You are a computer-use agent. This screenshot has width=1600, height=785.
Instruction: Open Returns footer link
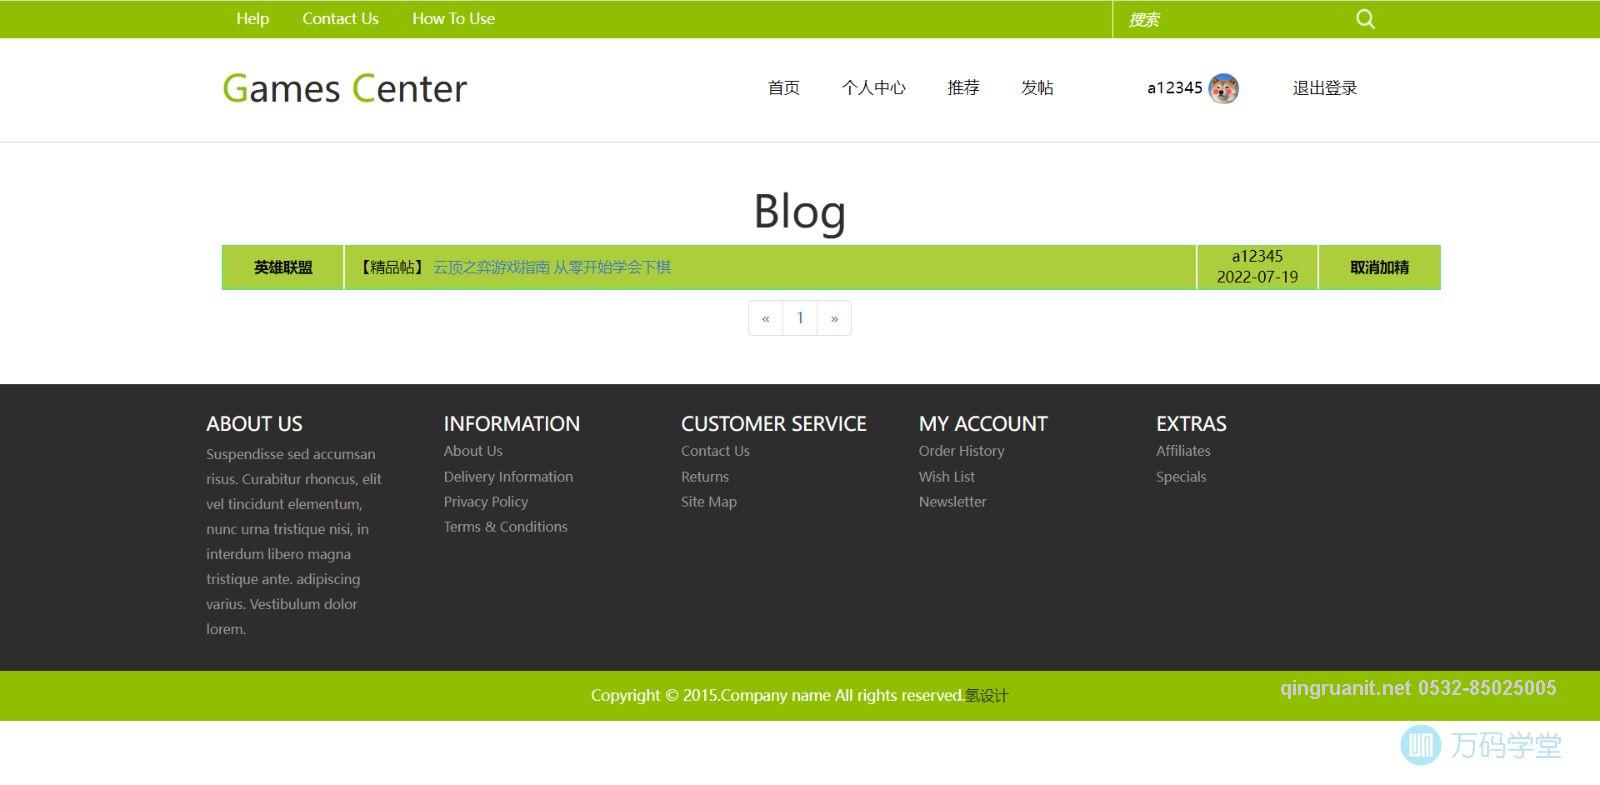pos(705,477)
